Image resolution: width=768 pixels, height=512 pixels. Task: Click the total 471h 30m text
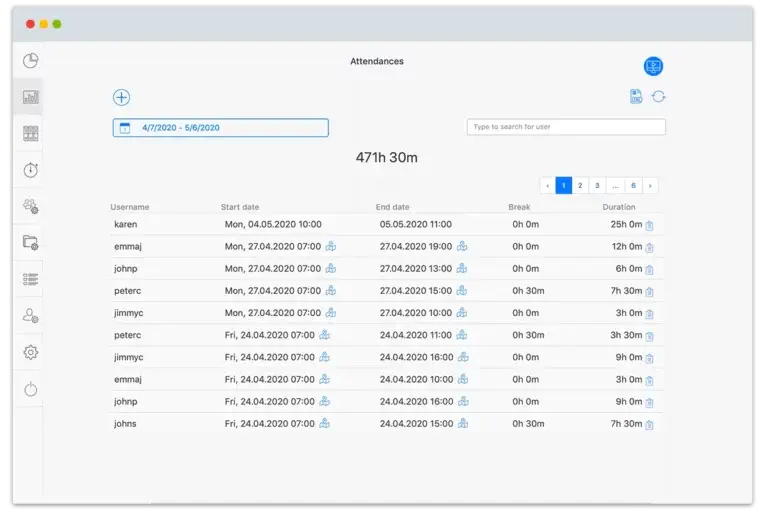pos(386,158)
